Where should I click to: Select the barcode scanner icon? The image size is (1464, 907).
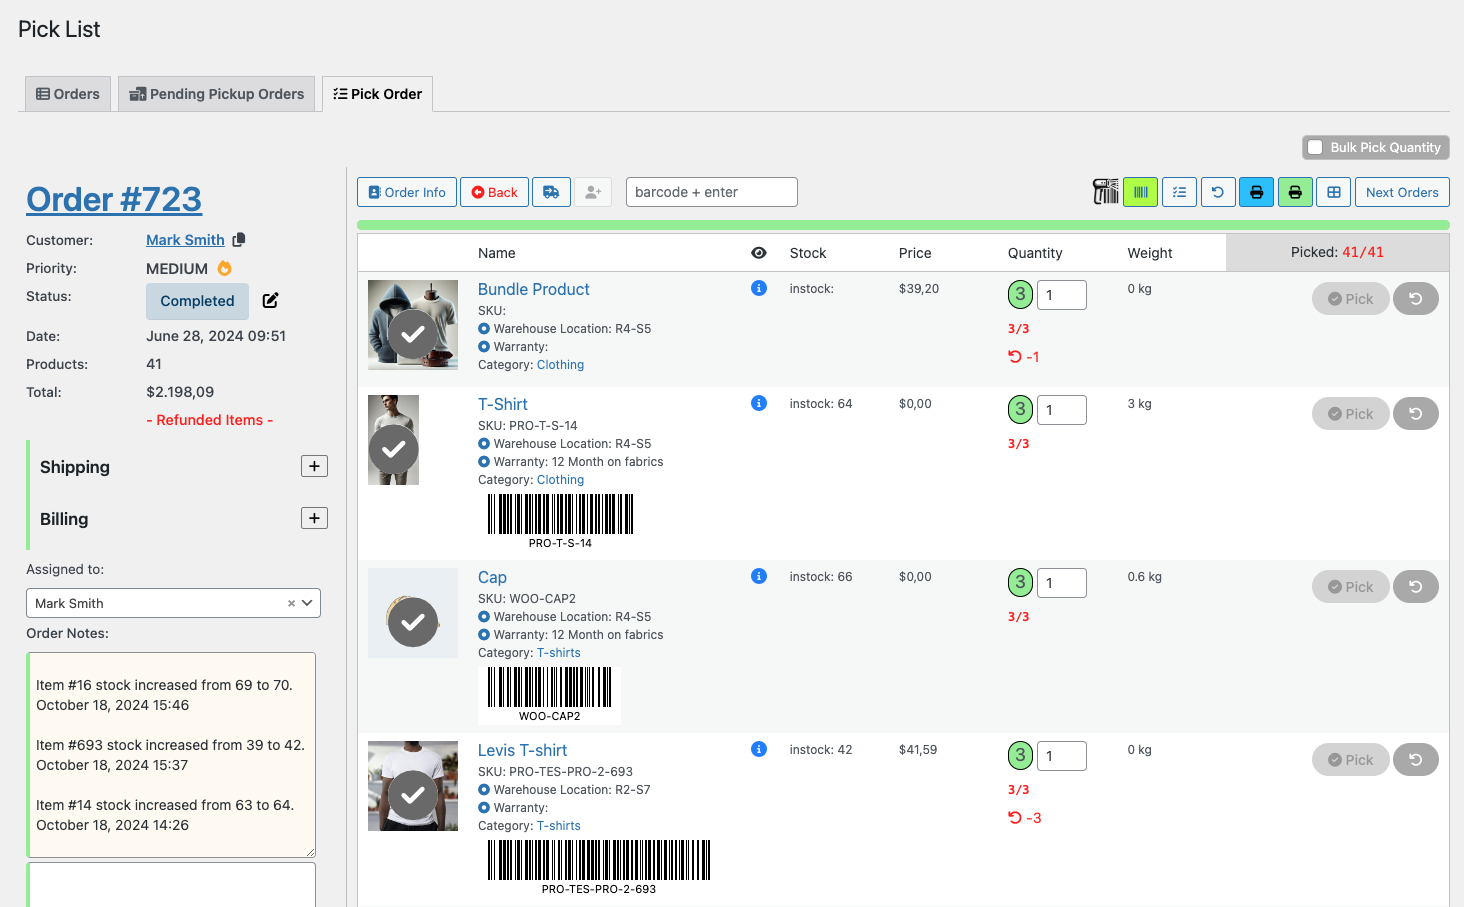click(1106, 191)
